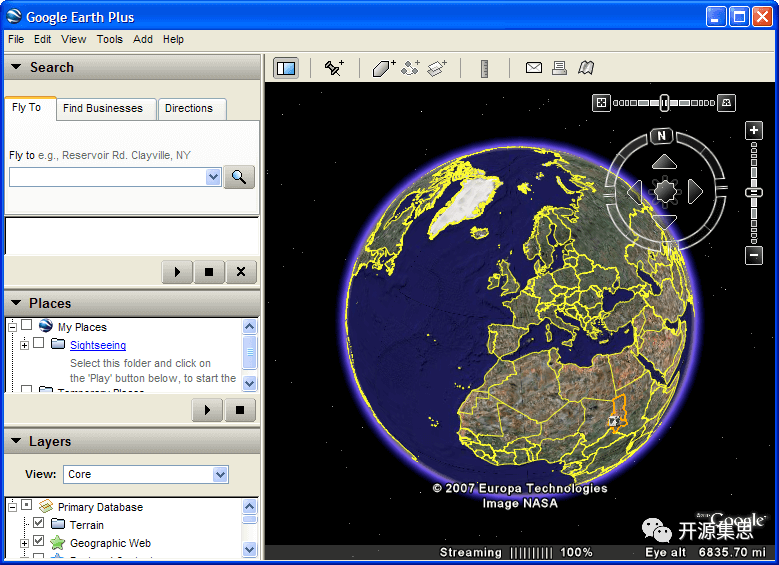
Task: Open the Sightseeing link
Action: 98,345
